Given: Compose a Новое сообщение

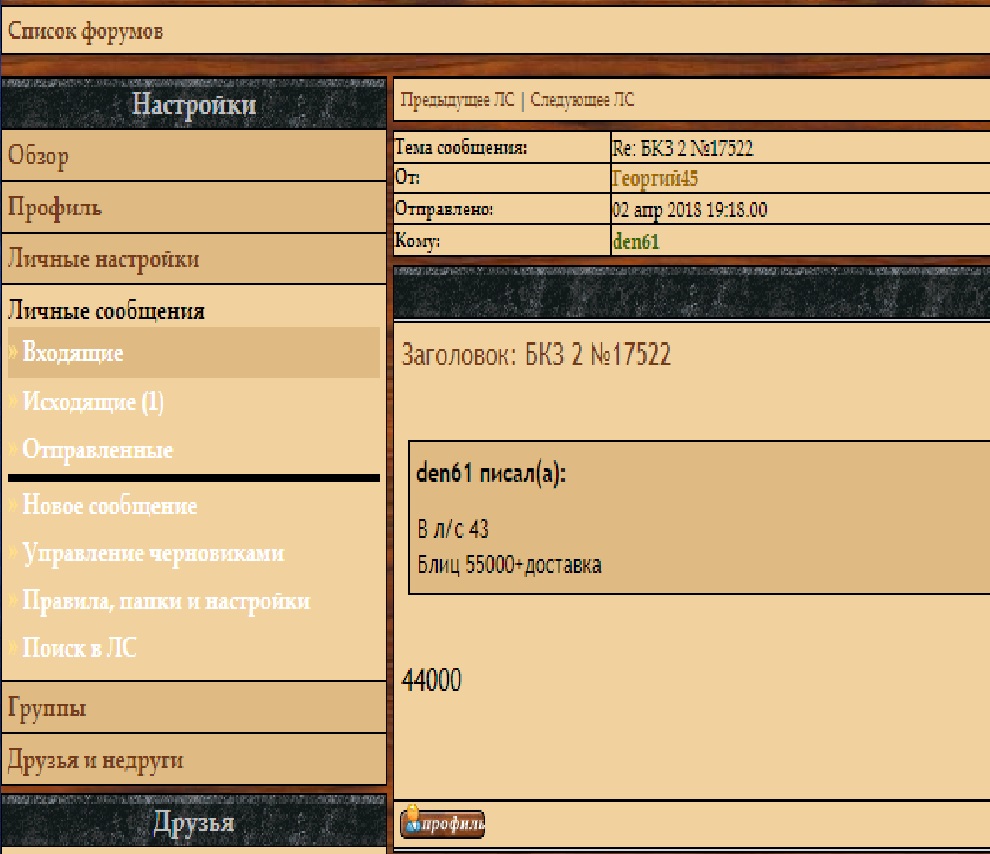Looking at the screenshot, I should tap(109, 506).
